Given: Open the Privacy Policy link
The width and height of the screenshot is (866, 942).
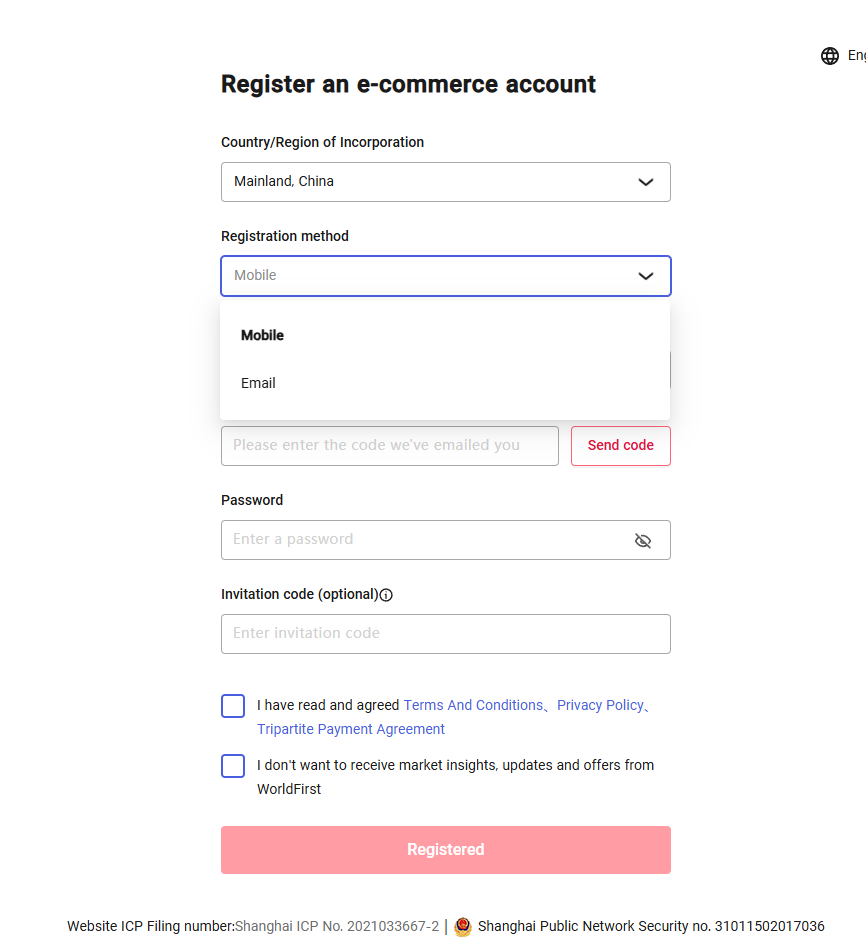Looking at the screenshot, I should coord(599,704).
